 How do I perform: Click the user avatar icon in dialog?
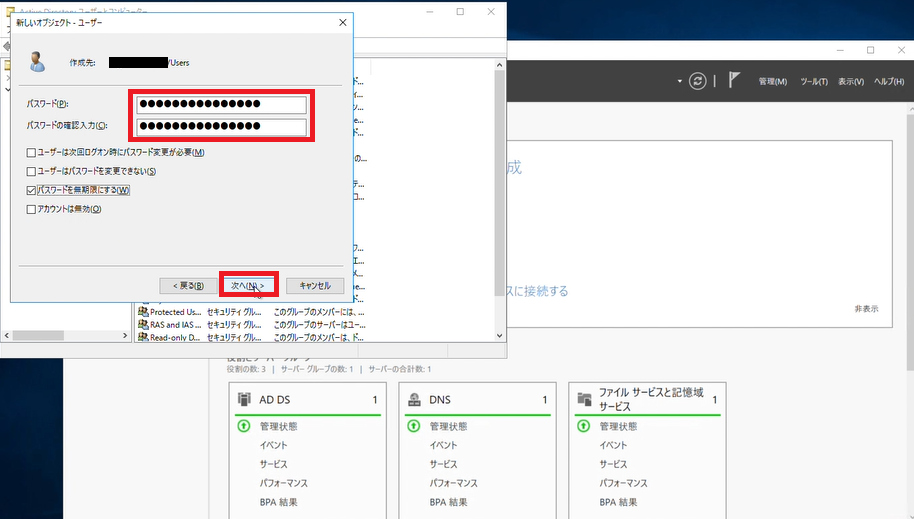pos(37,62)
